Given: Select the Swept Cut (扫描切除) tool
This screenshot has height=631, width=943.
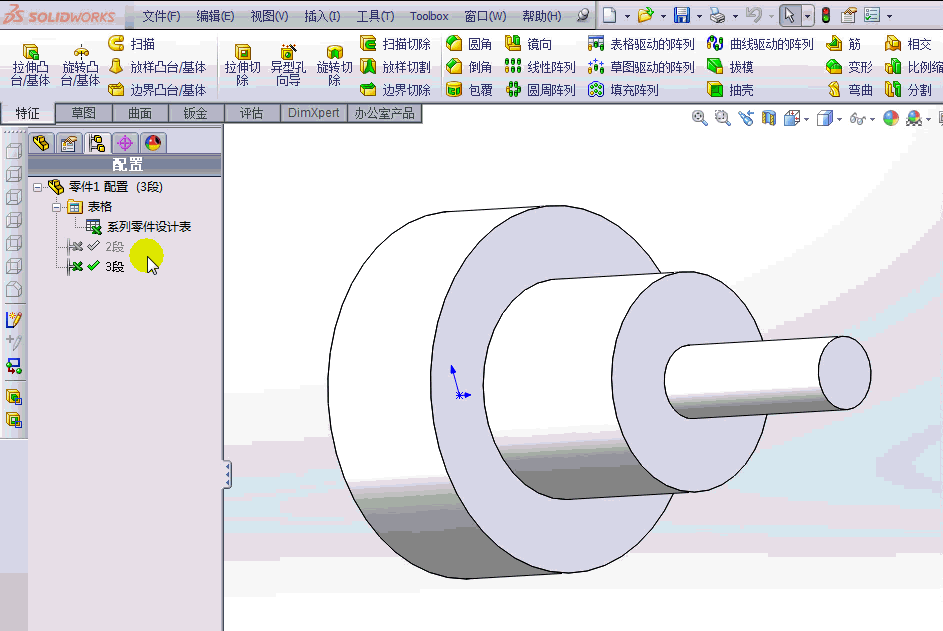Looking at the screenshot, I should coord(395,43).
